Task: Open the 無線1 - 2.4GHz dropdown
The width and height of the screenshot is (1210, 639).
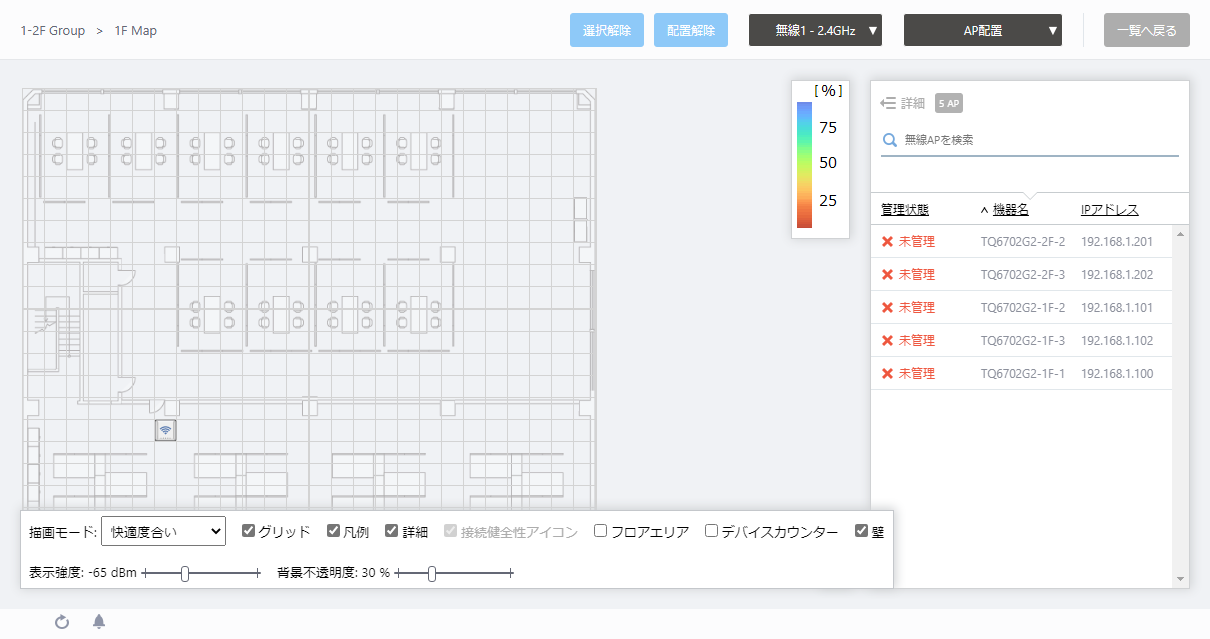Action: coord(815,30)
